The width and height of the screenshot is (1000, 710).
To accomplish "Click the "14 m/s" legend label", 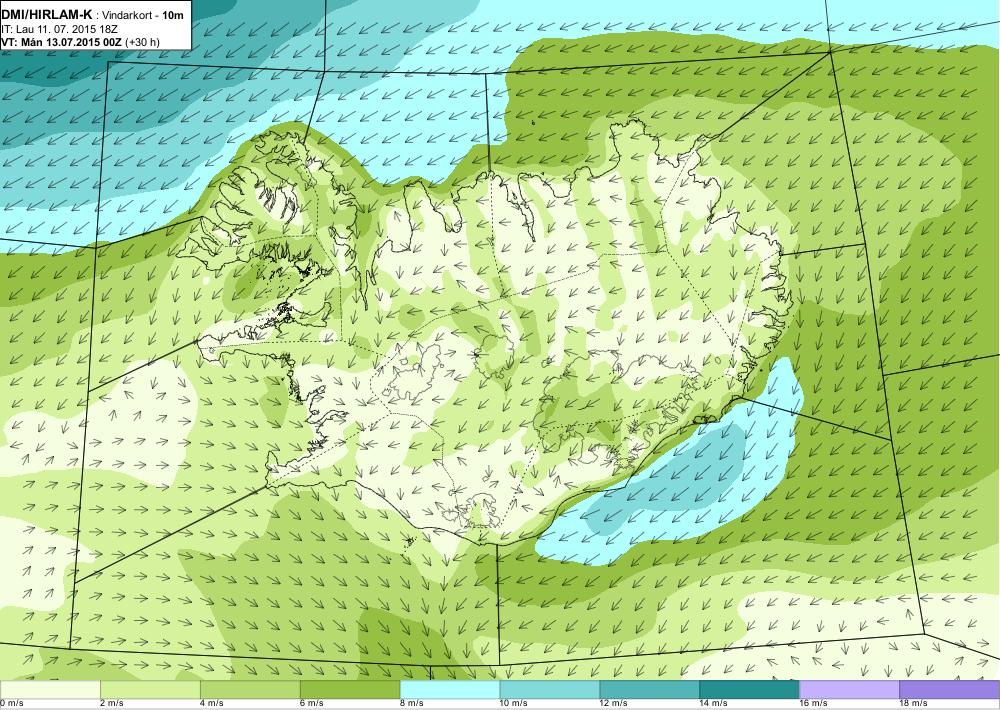I will click(x=714, y=704).
